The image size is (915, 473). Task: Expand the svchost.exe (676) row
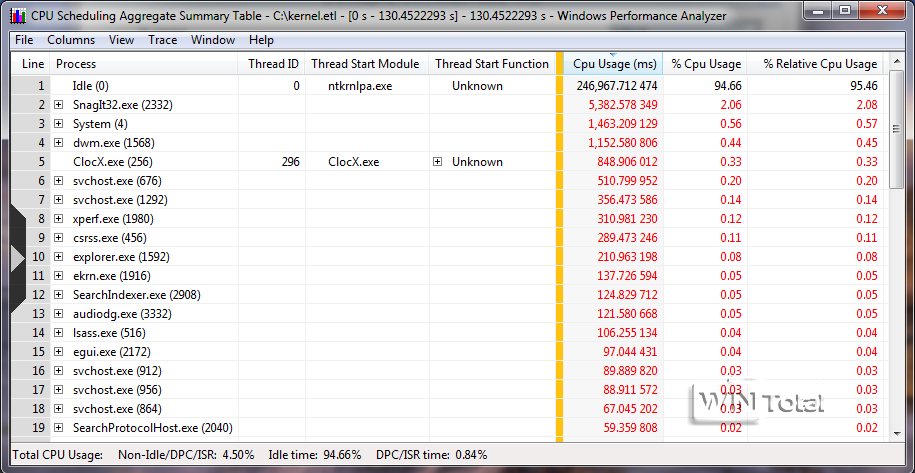pyautogui.click(x=58, y=181)
